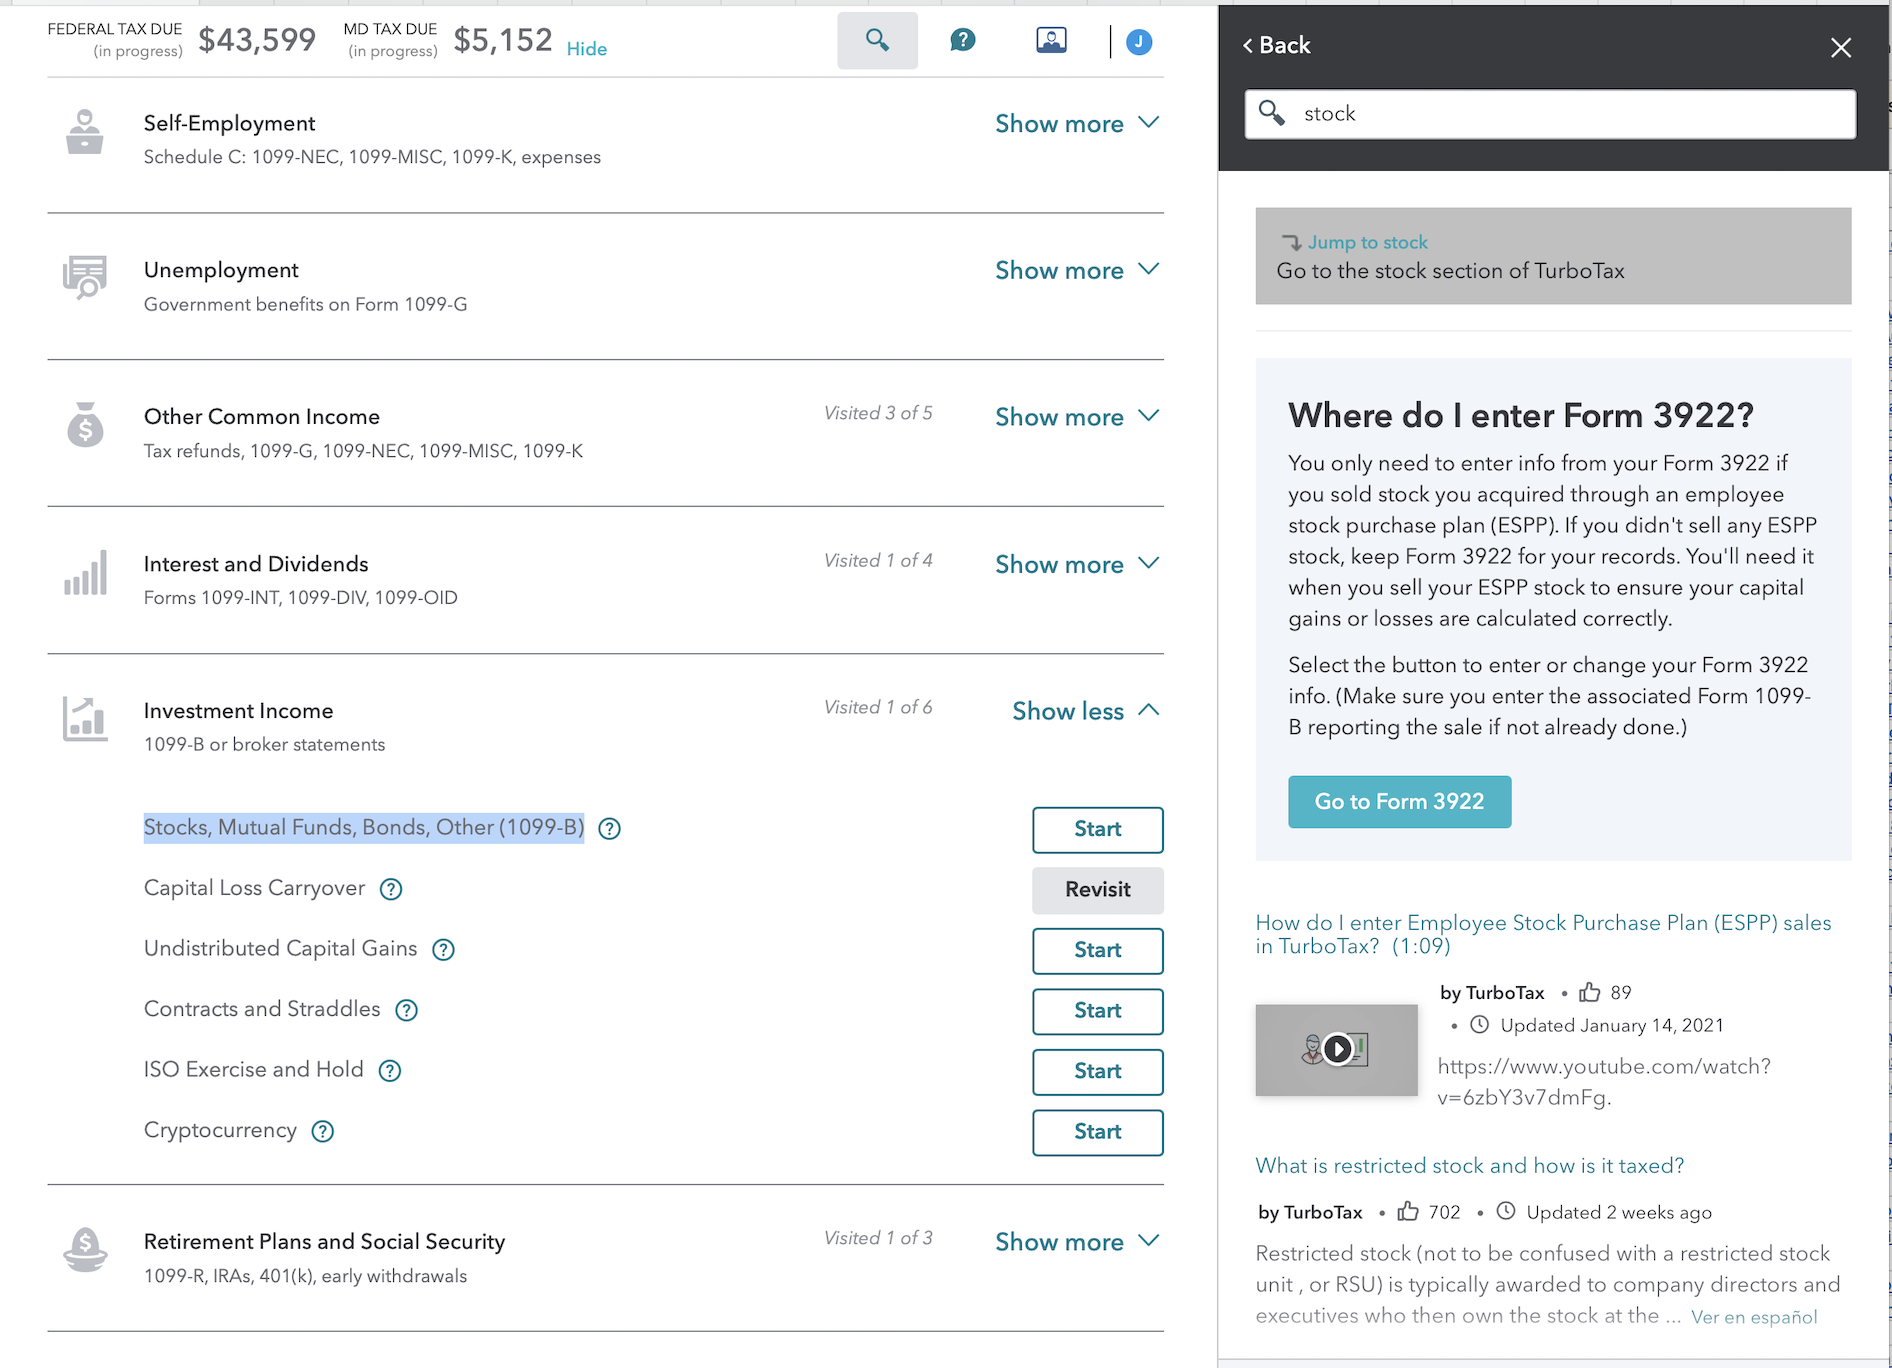Click the search magnifier icon in header
This screenshot has height=1368, width=1892.
point(877,40)
